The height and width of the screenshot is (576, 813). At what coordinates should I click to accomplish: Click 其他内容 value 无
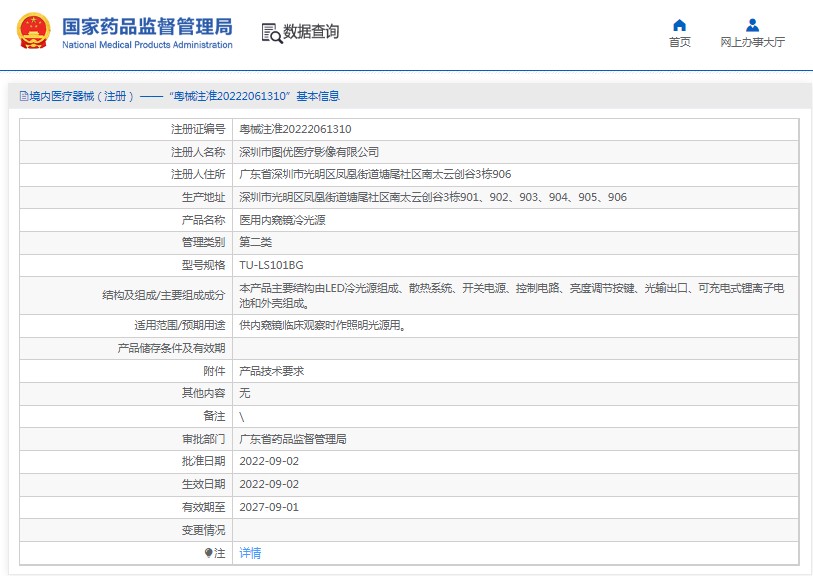click(244, 394)
